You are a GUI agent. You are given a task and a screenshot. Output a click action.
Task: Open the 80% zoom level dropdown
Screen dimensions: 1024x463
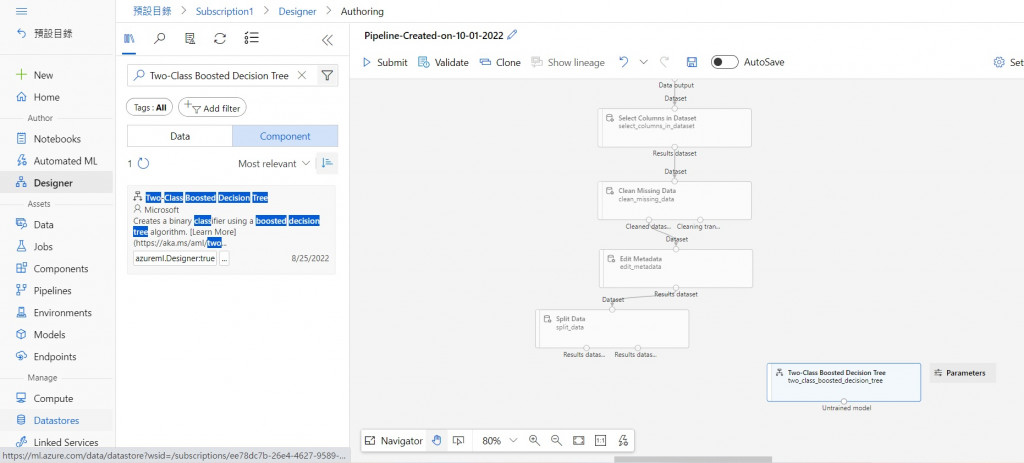coord(500,441)
